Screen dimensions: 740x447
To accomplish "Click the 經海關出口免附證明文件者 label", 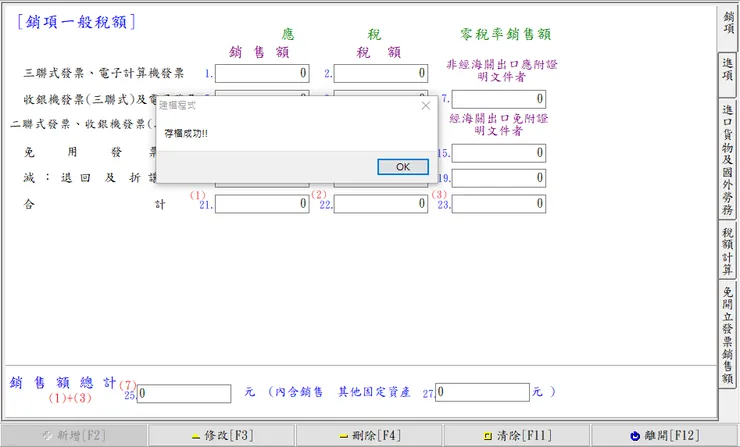I will 499,125.
